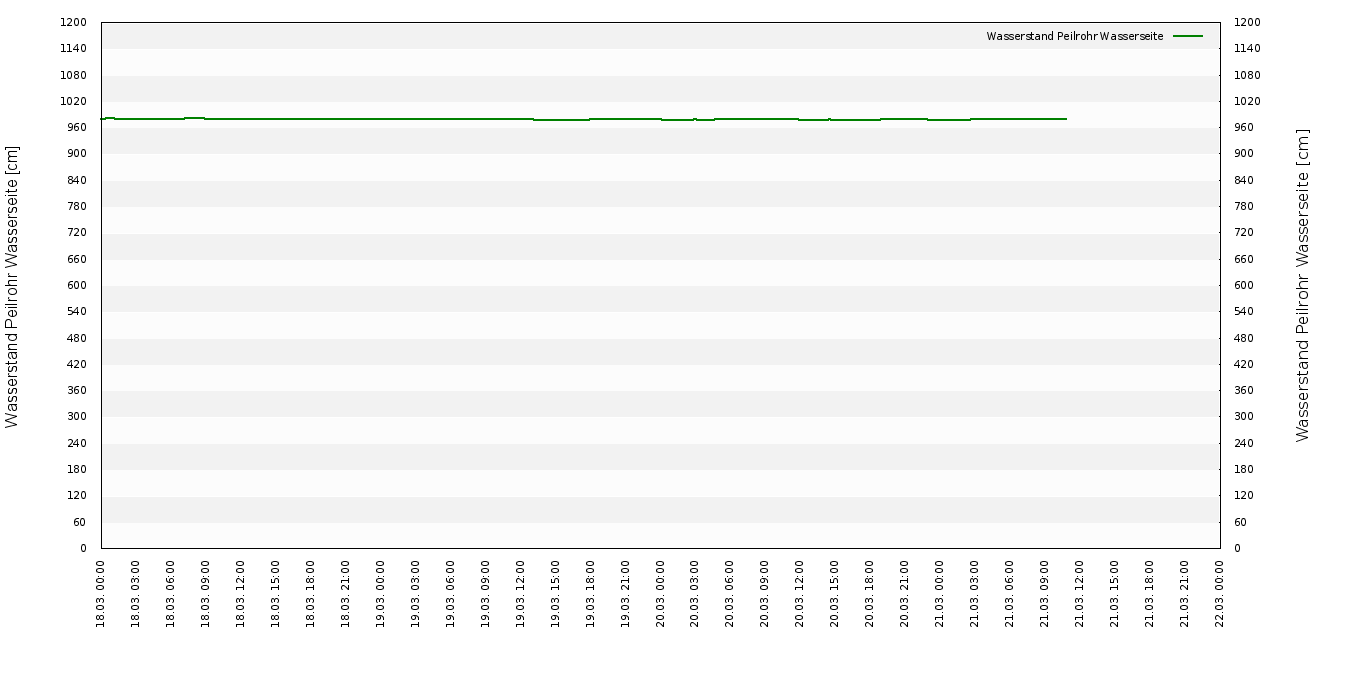Viewport: 1350px width, 700px height.
Task: Click the green line sample in the legend
Action: [1188, 36]
